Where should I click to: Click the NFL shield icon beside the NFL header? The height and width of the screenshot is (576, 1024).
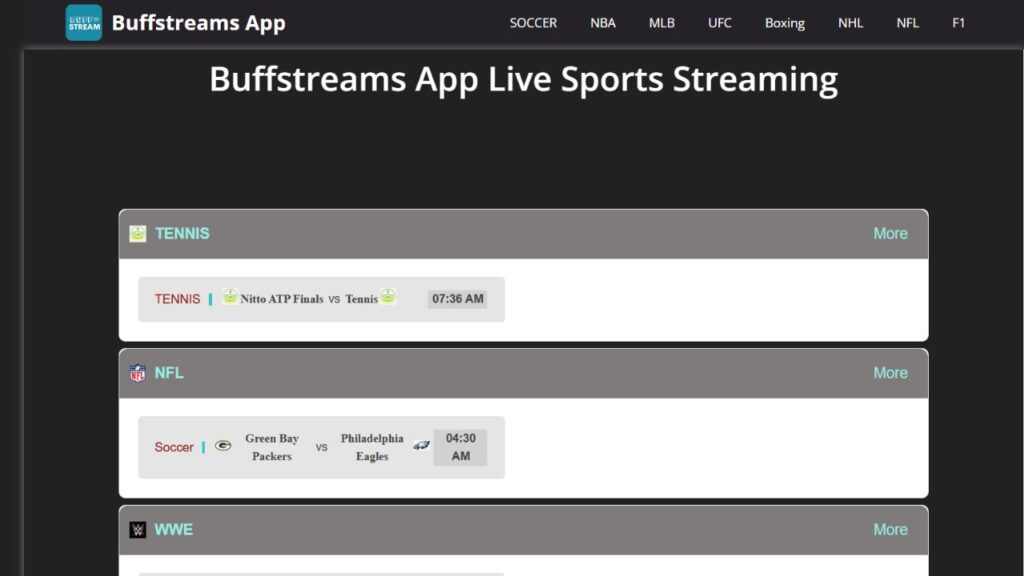pos(138,373)
